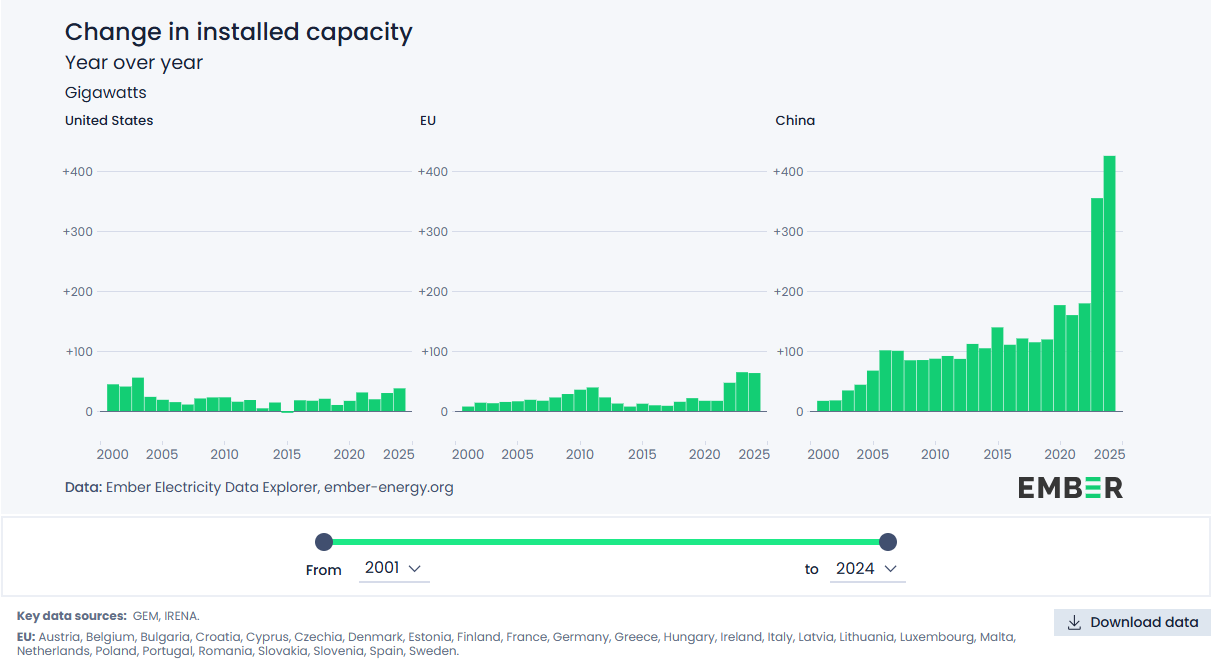Select the China chart title
This screenshot has height=672, width=1218.
pyautogui.click(x=795, y=120)
